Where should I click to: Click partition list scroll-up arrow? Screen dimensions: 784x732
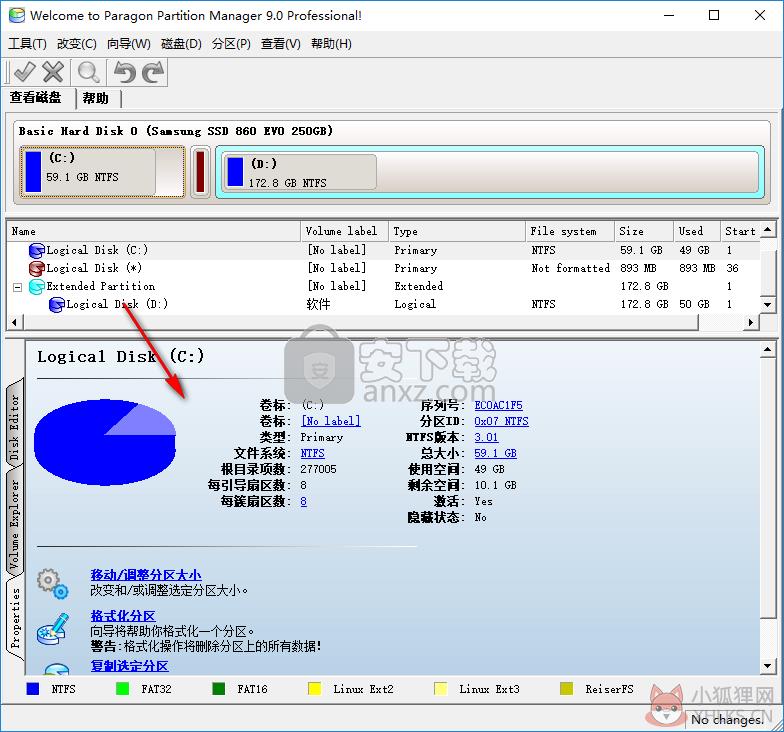tap(768, 230)
